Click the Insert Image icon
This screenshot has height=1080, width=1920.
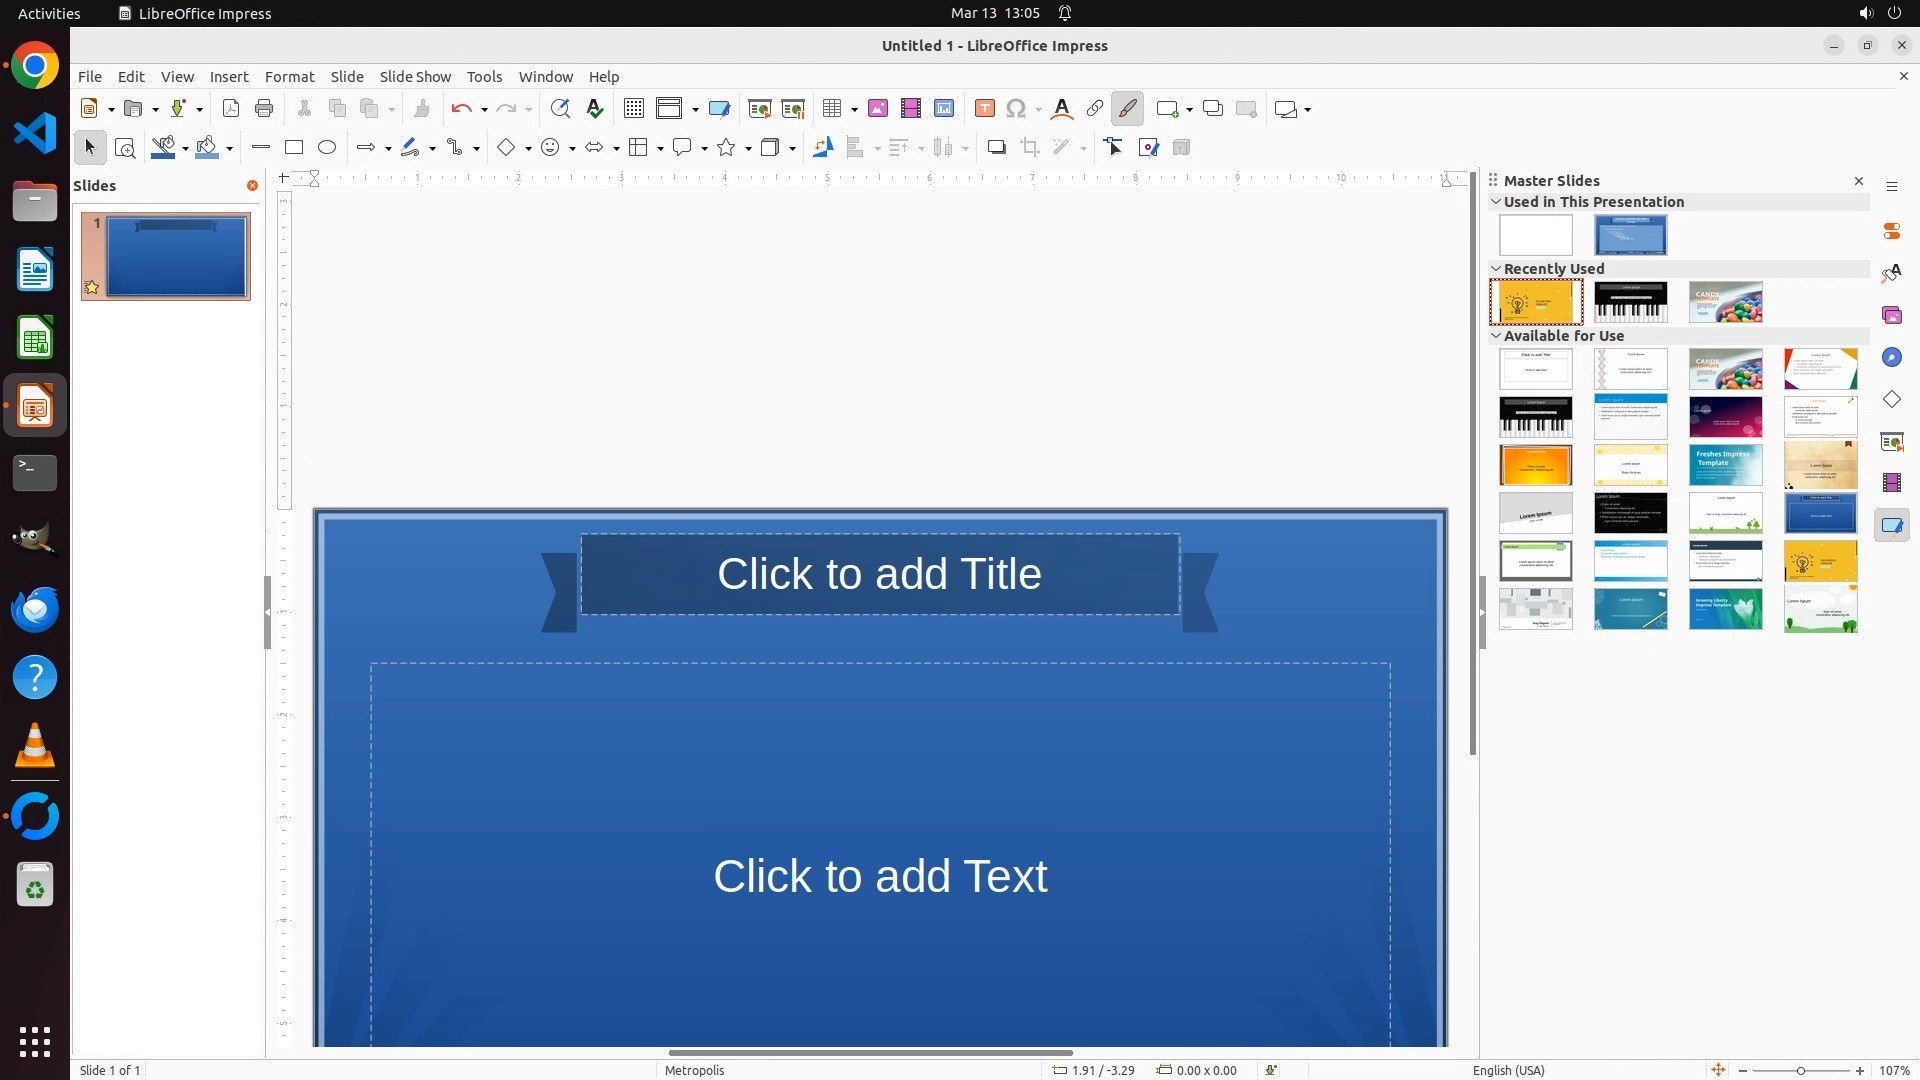coord(878,109)
